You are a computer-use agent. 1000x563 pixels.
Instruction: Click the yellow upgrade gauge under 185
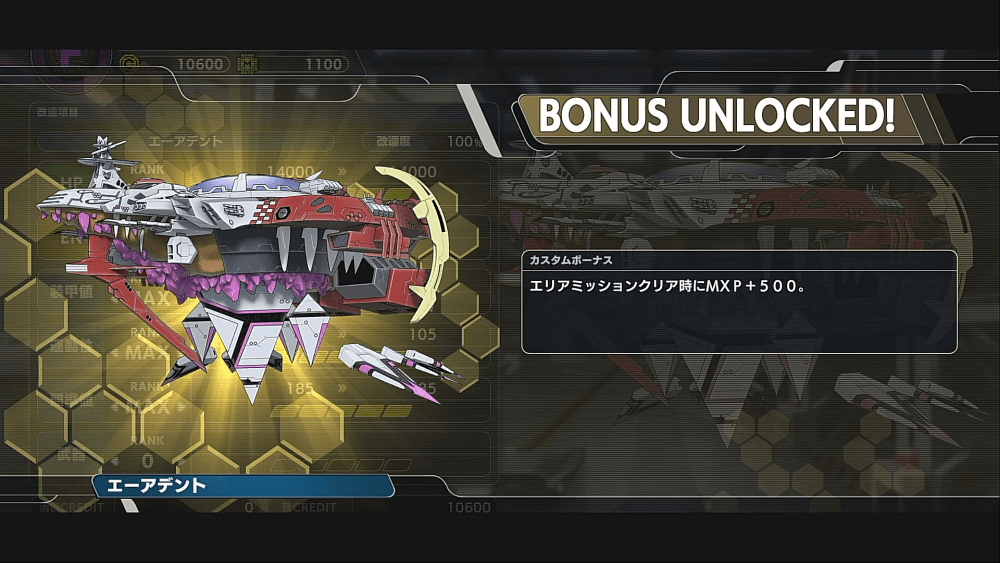click(342, 411)
